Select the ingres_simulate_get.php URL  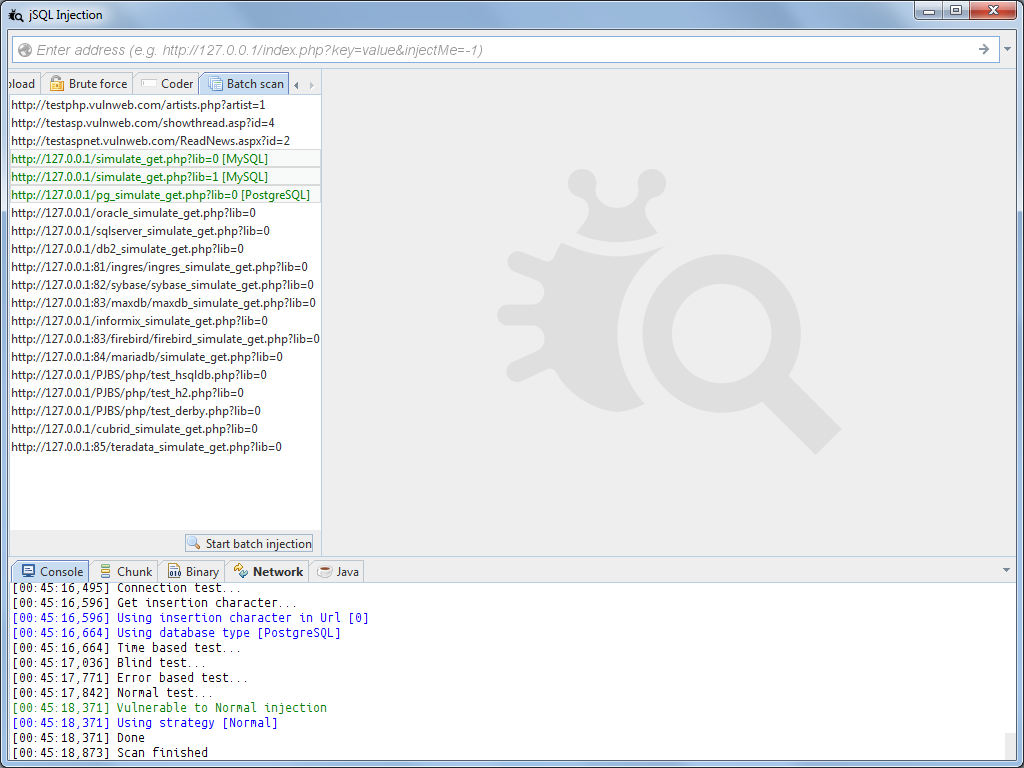click(x=165, y=266)
